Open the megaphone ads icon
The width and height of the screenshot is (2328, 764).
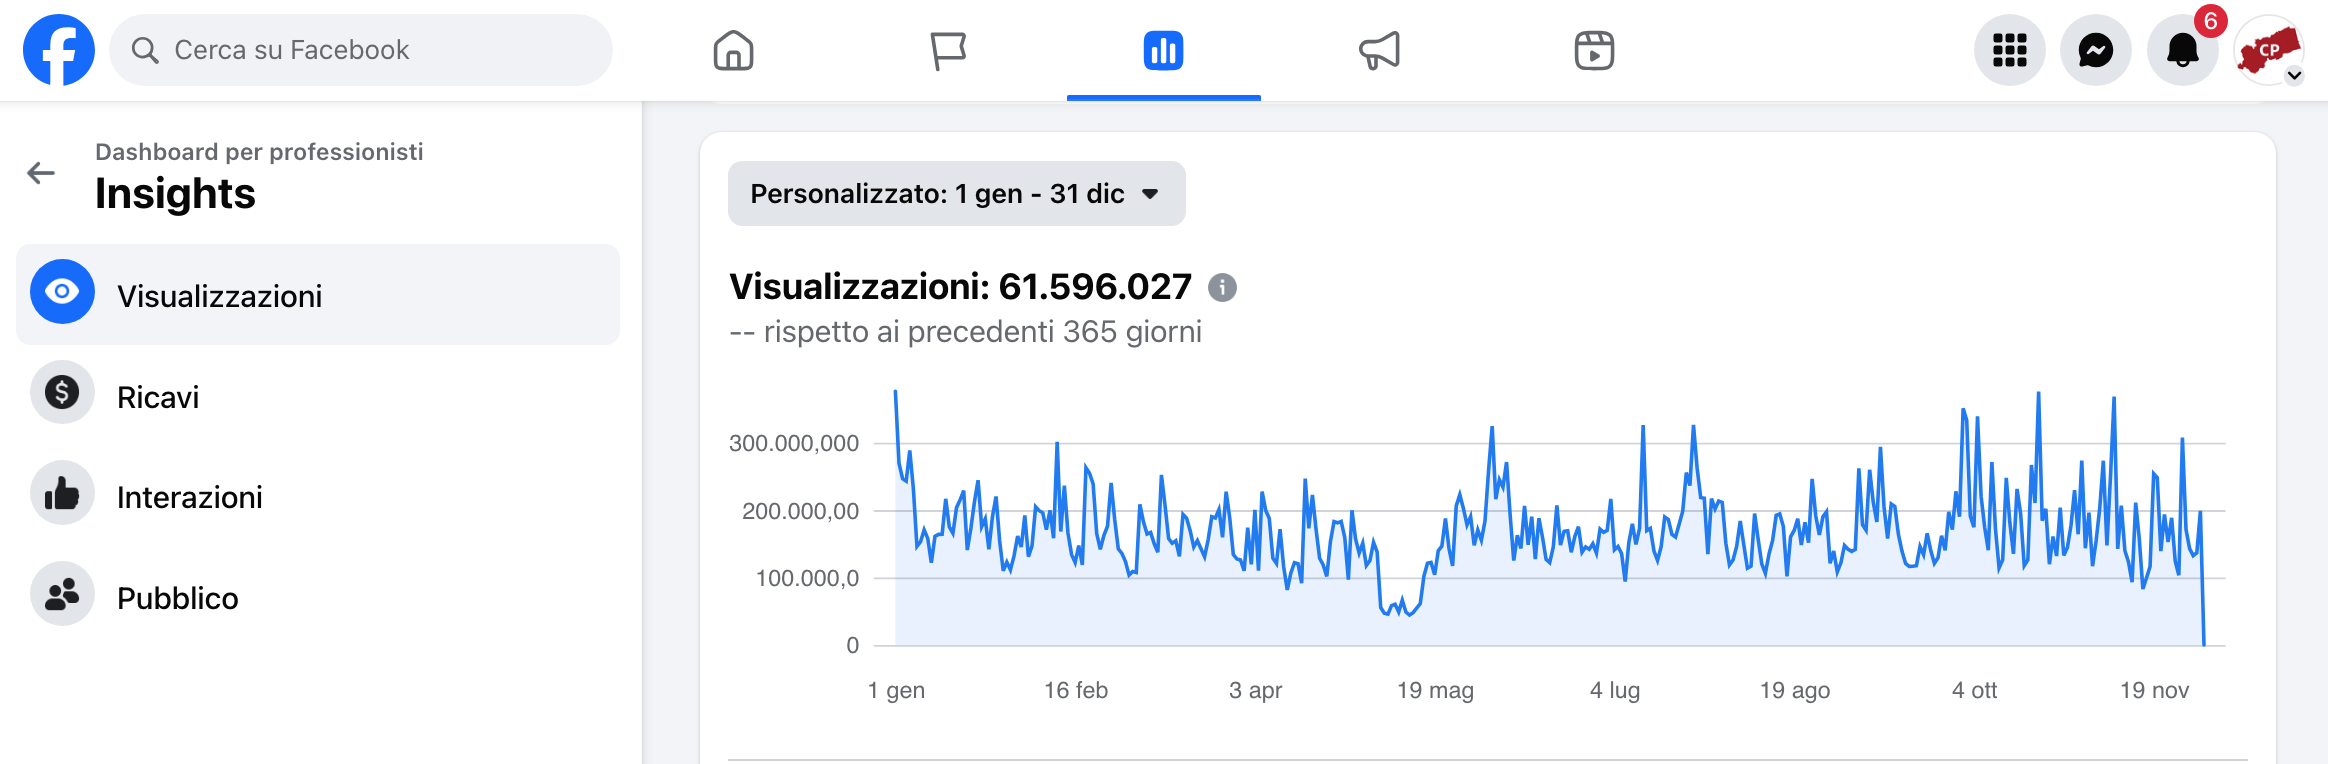[x=1379, y=50]
